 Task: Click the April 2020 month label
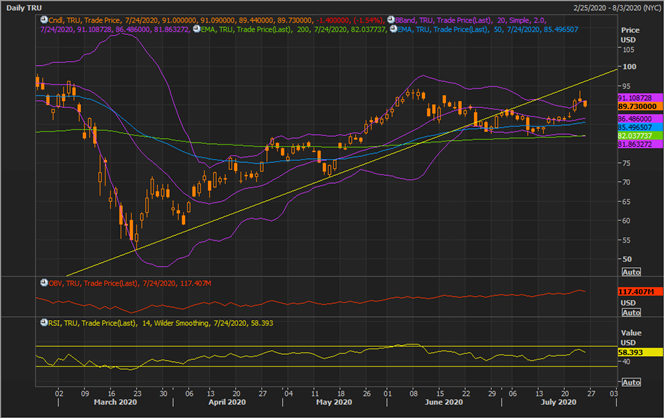(x=227, y=402)
